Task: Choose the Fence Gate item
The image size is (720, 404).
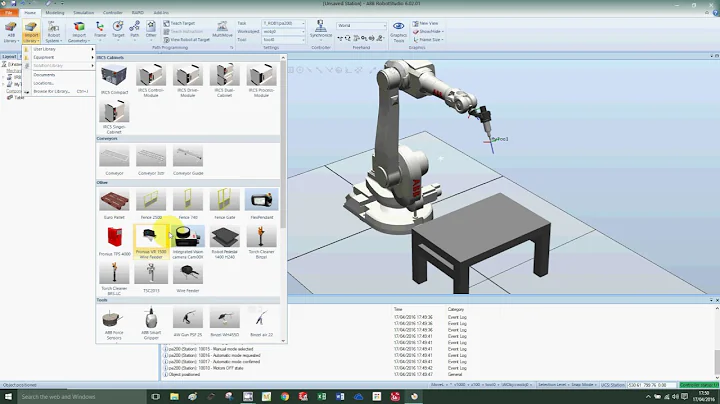Action: click(225, 204)
